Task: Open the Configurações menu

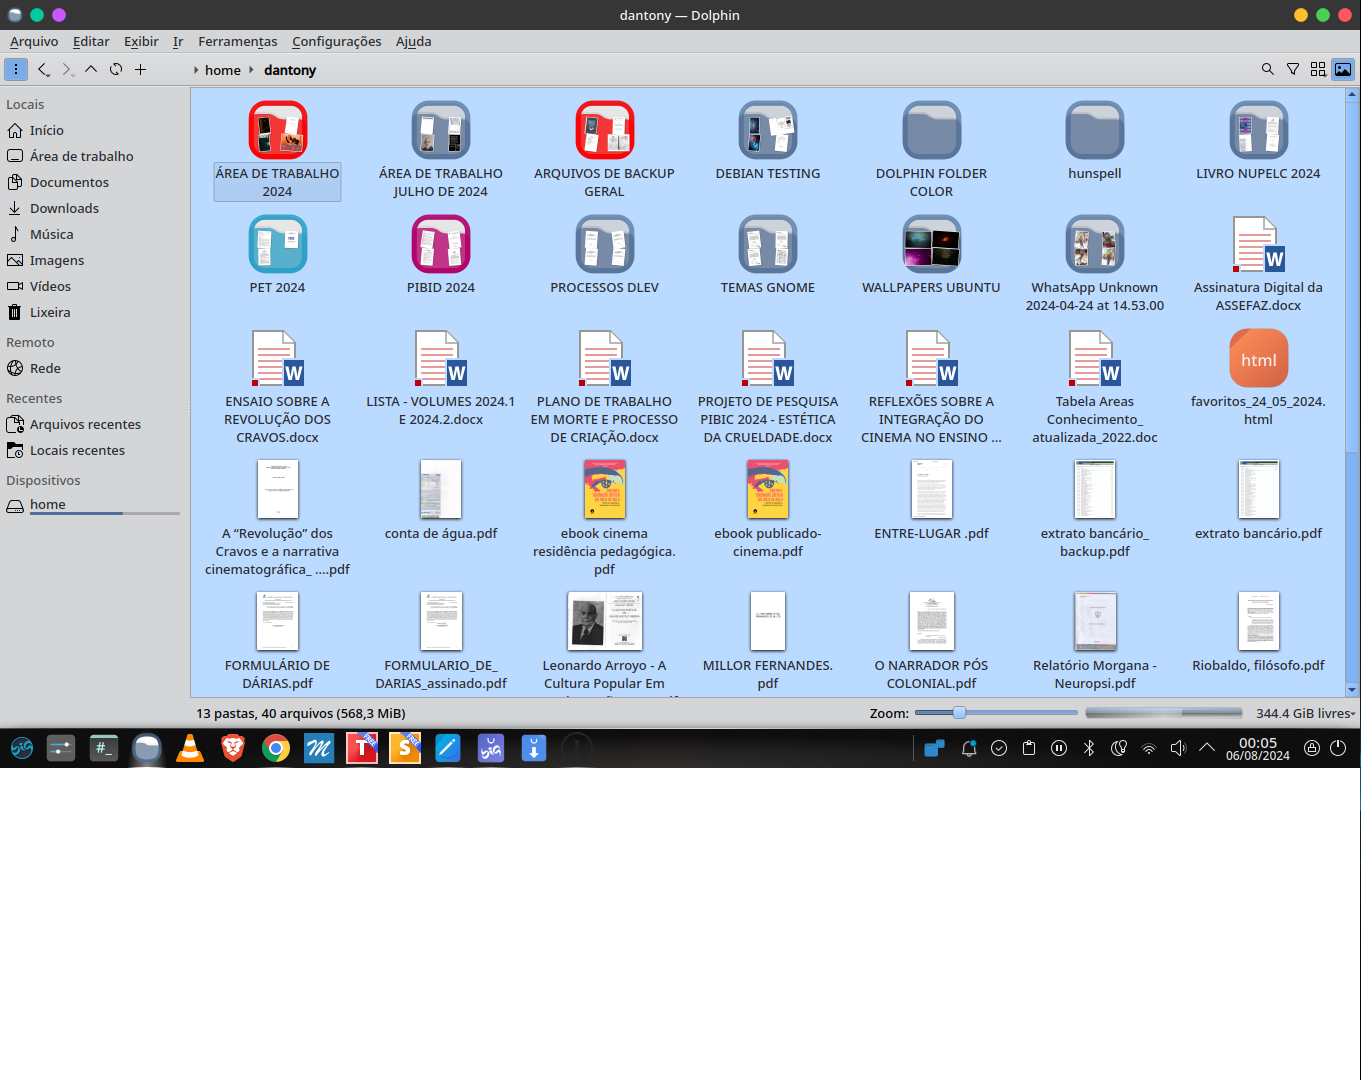Action: coord(336,41)
